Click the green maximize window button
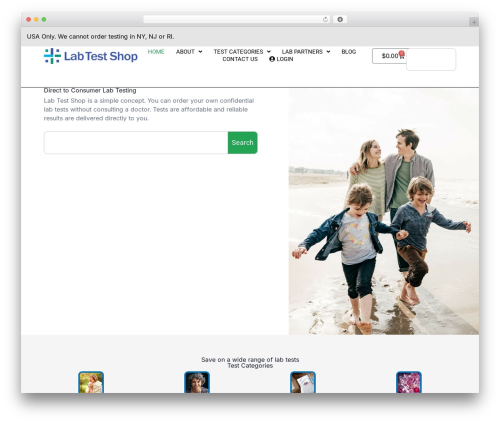500x423 pixels. [44, 20]
